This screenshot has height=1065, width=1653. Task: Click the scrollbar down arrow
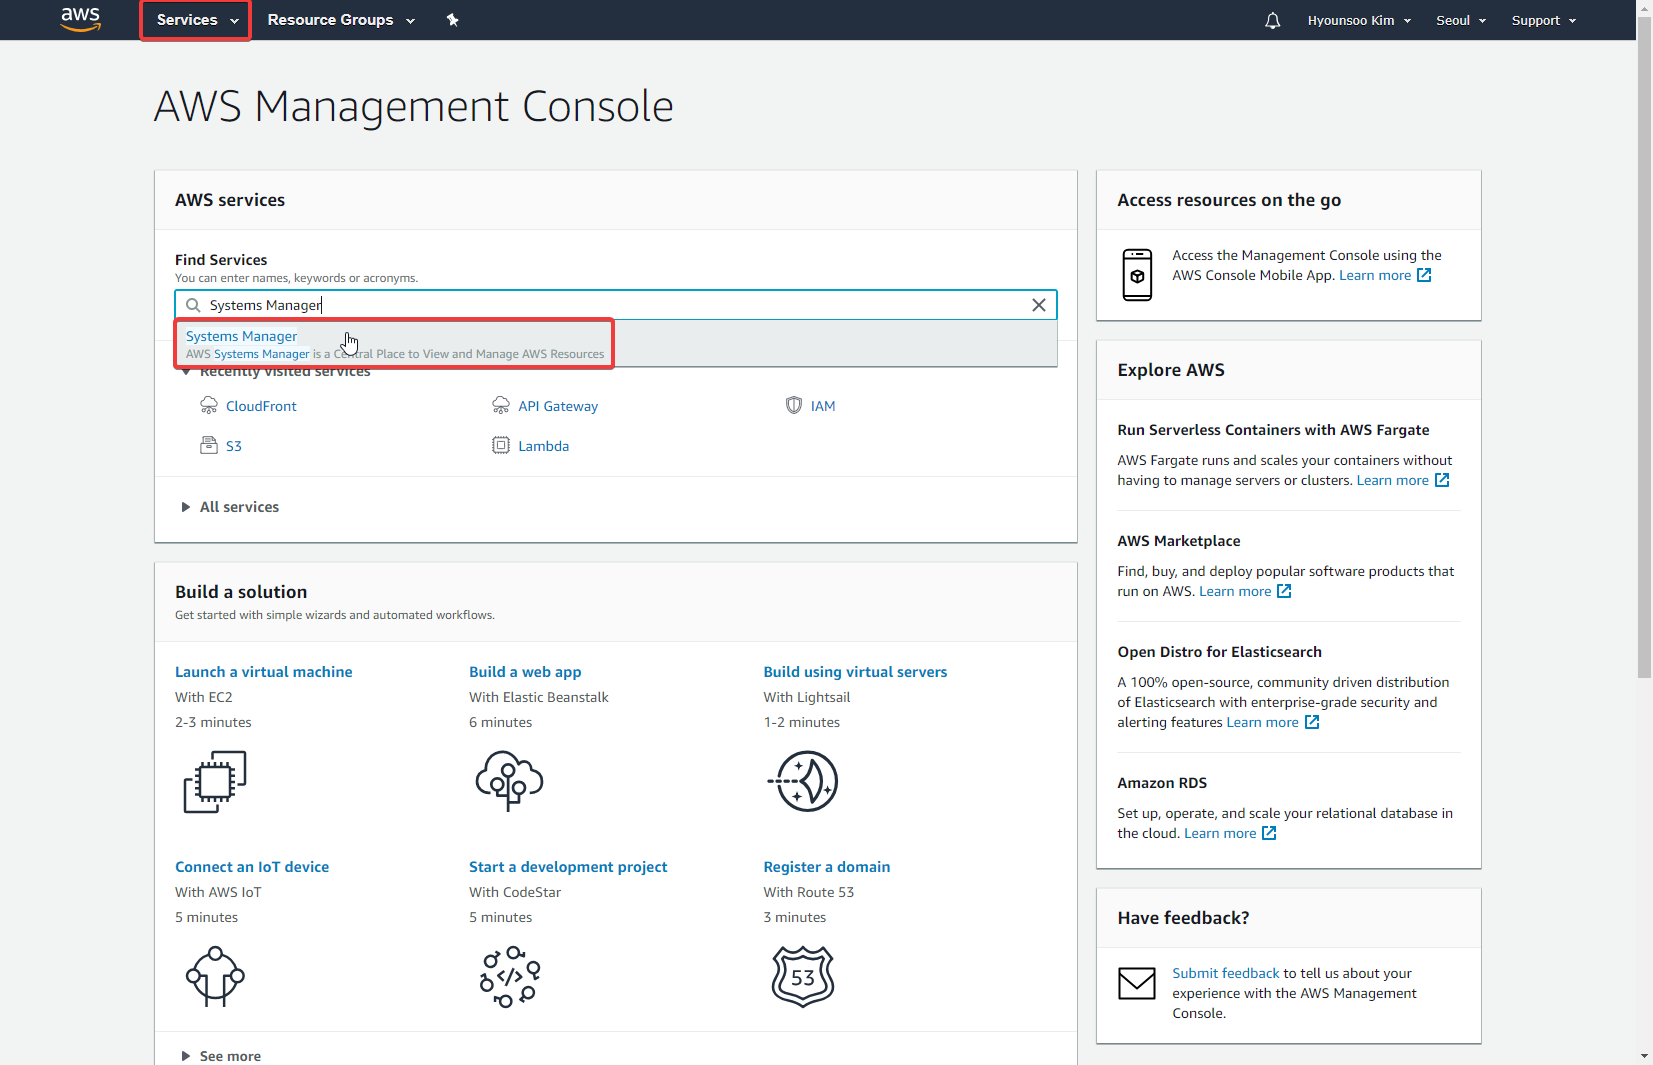pos(1644,1057)
